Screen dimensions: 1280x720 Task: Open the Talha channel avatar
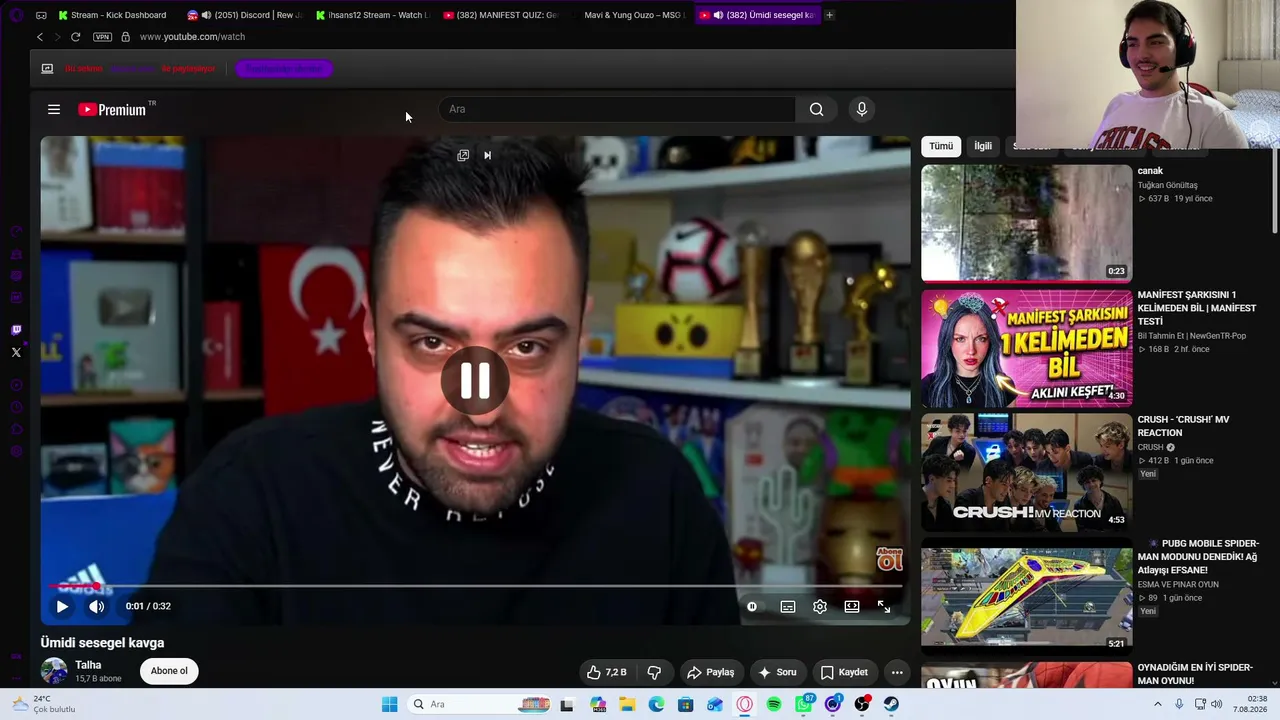point(54,671)
